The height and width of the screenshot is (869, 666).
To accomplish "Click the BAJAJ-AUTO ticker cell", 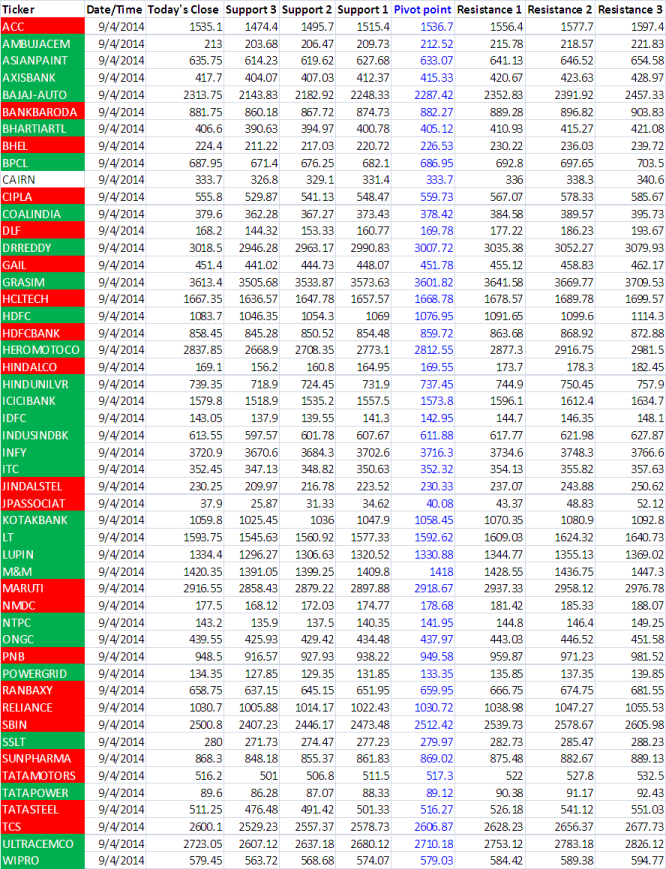I will pos(43,95).
